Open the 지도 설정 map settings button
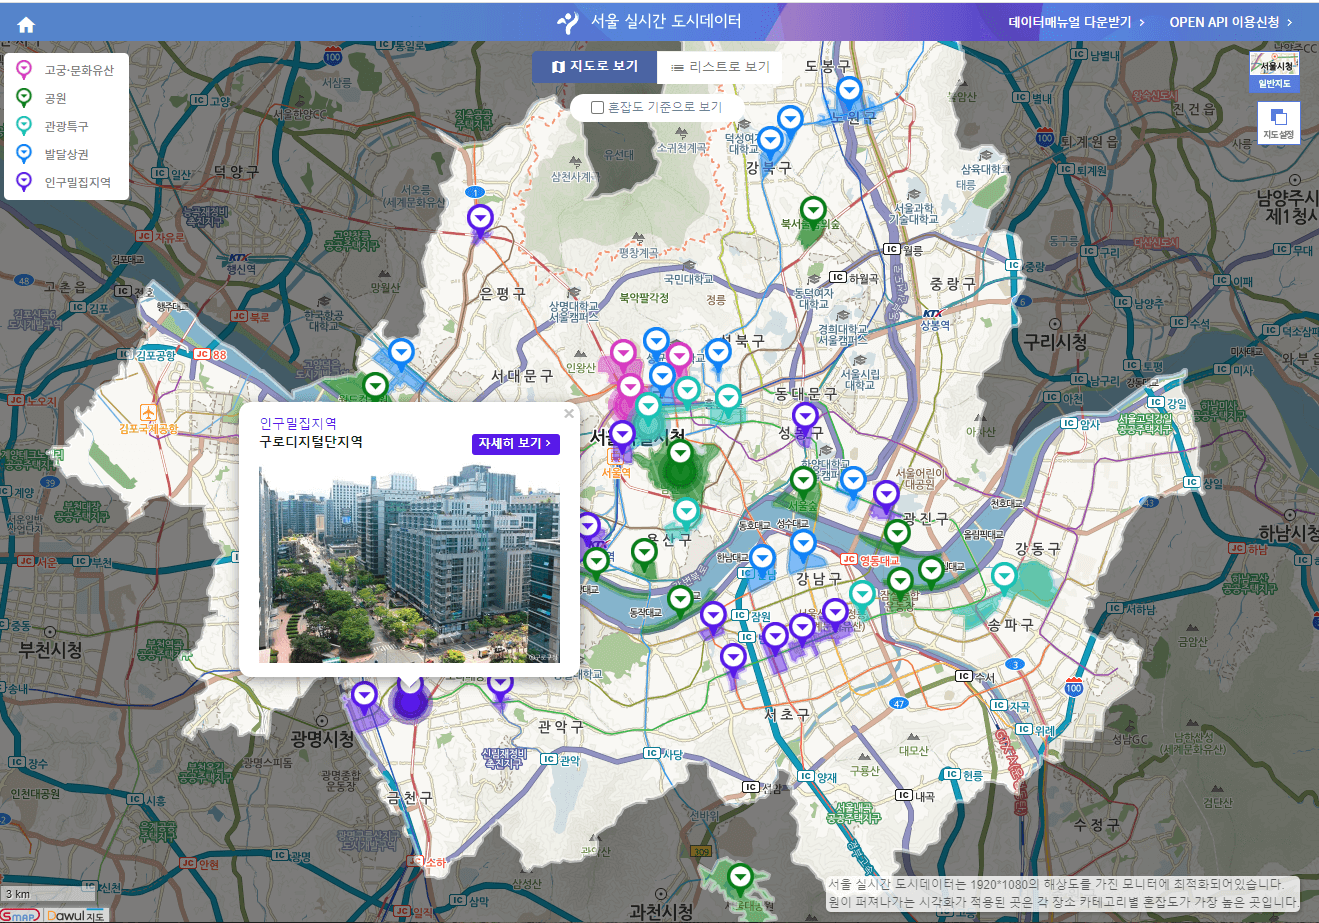 (1279, 123)
